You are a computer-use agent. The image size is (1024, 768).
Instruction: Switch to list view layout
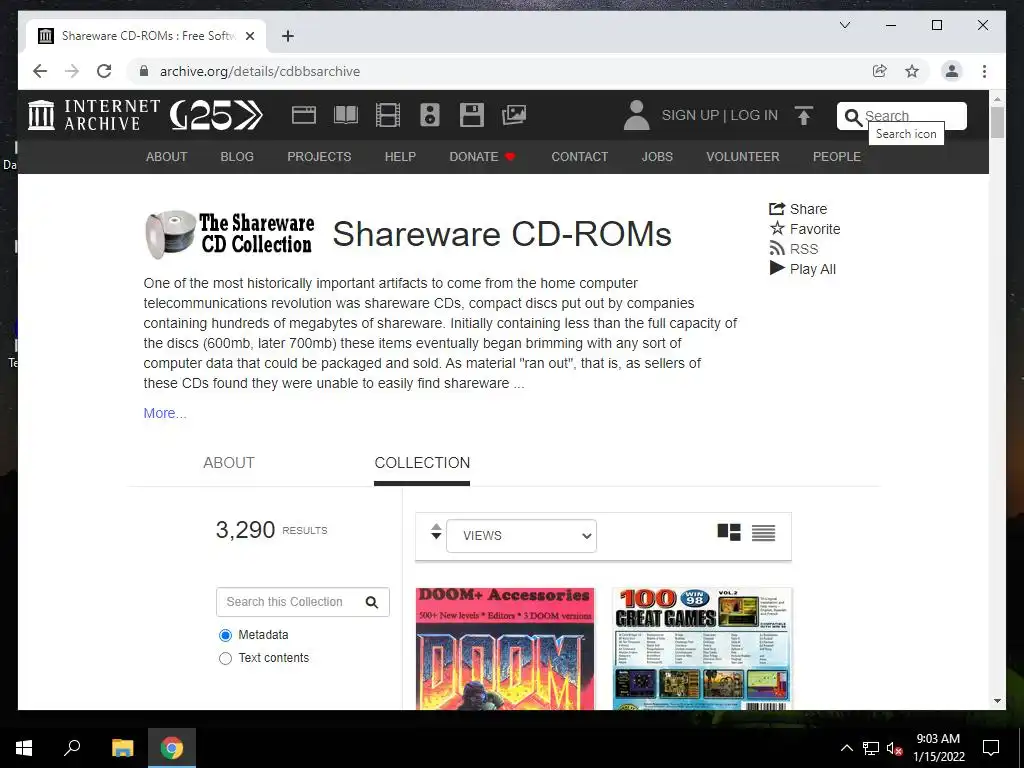[x=763, y=533]
